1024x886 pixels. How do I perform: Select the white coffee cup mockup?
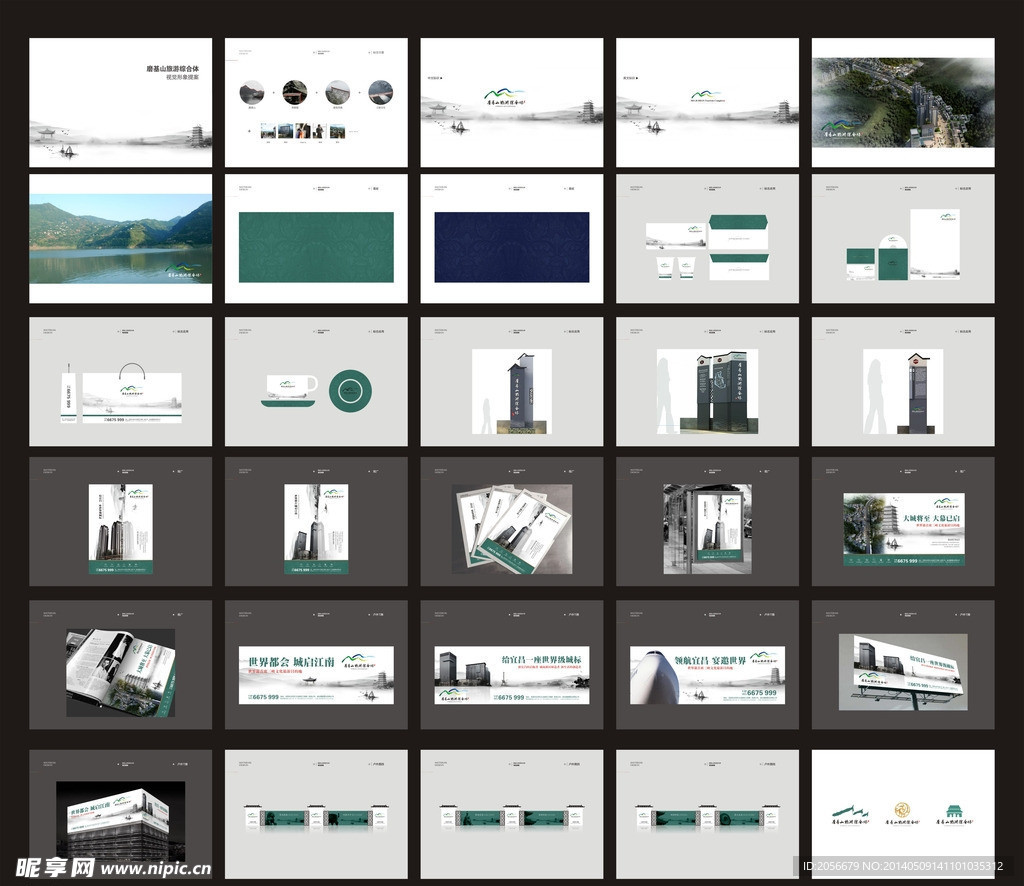[292, 385]
